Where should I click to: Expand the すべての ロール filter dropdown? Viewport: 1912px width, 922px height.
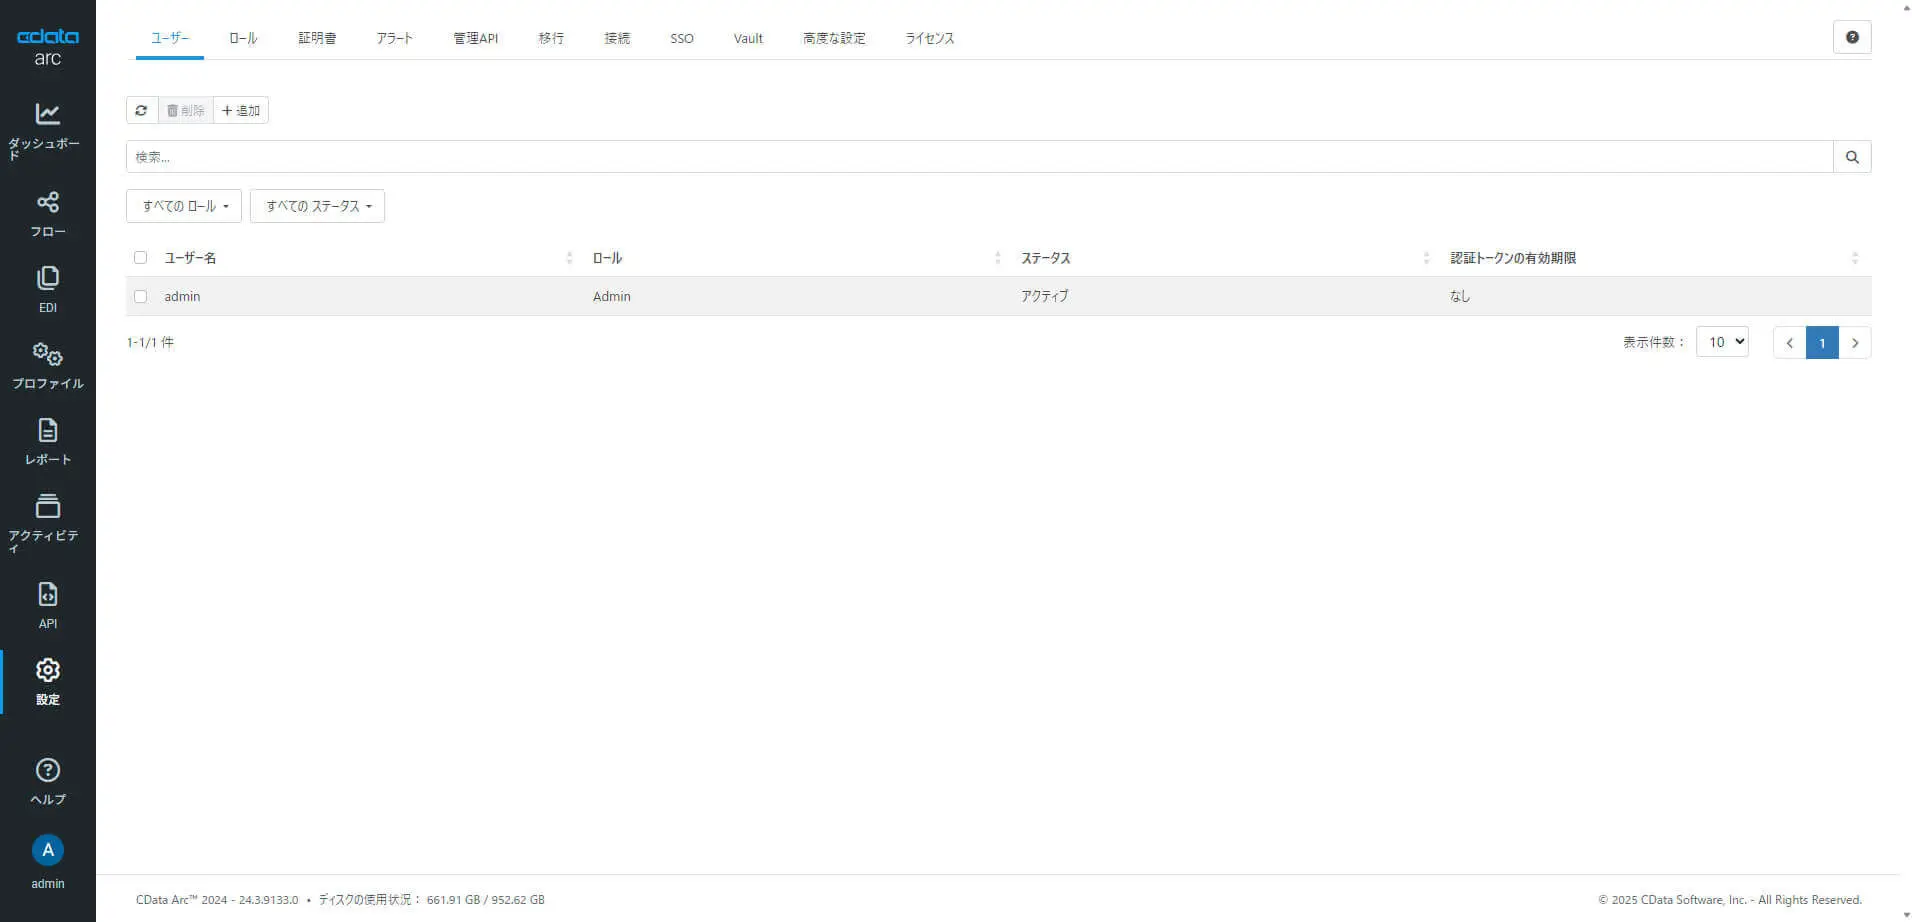tap(184, 206)
